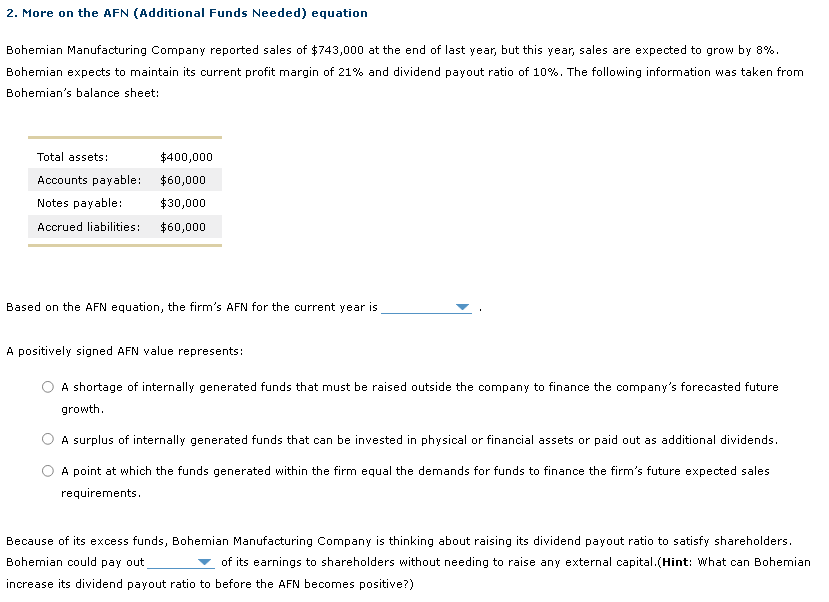
Task: Click the Total assets table row
Action: [125, 157]
